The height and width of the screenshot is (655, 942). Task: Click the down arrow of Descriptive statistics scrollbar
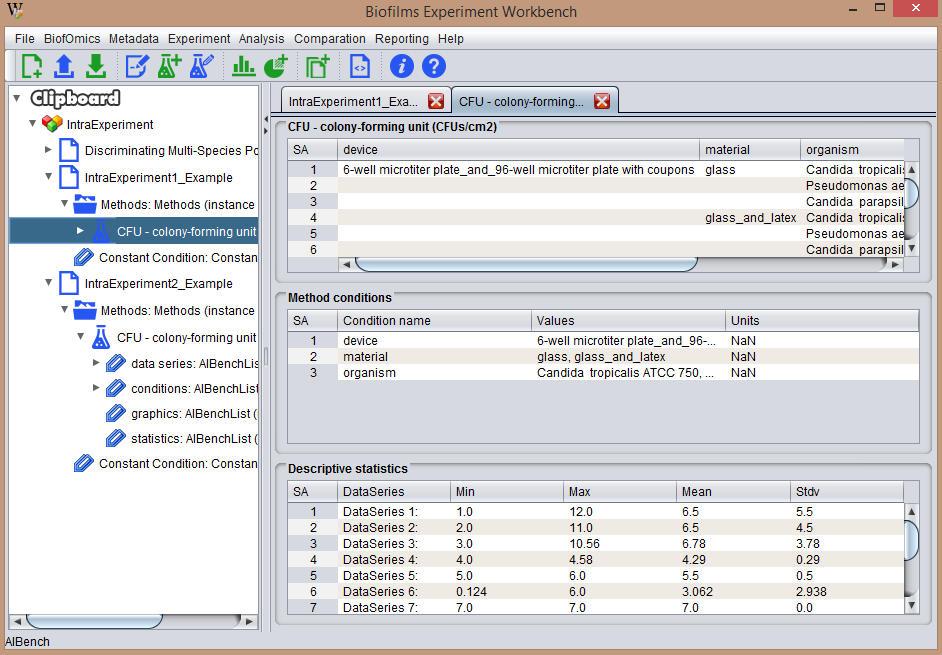[911, 606]
